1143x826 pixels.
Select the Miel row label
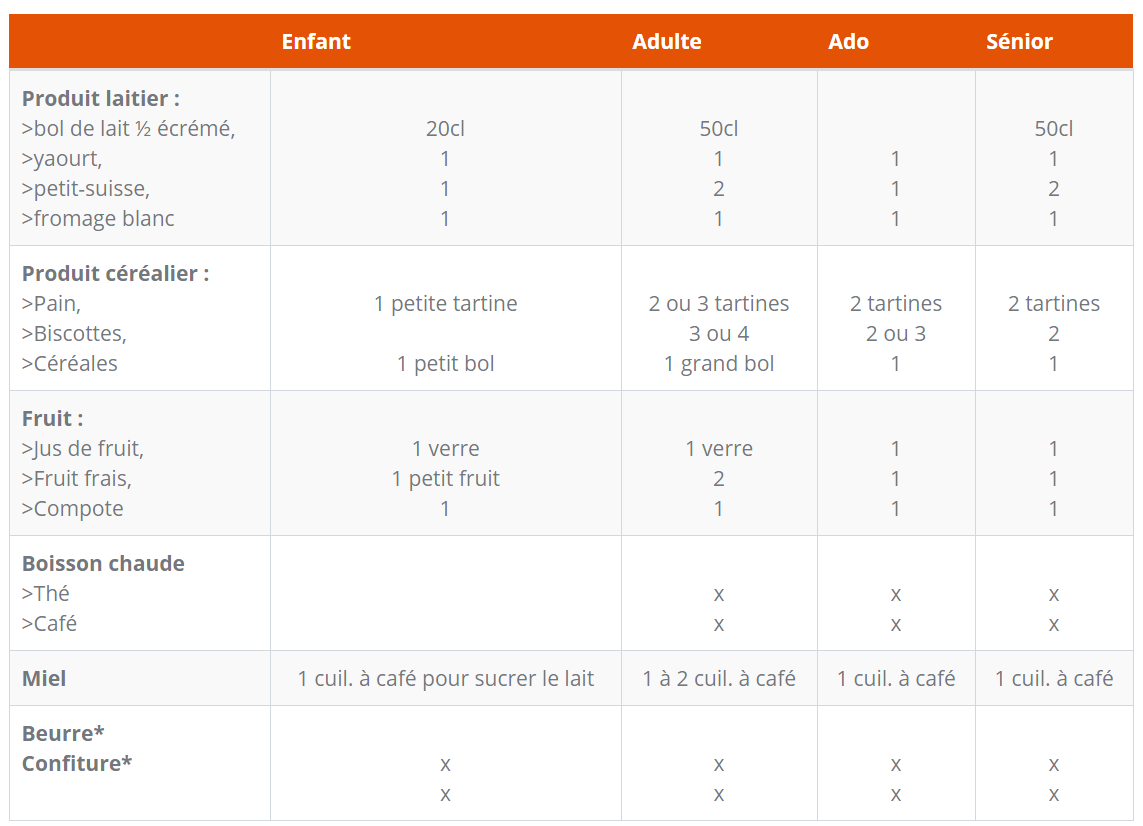point(44,679)
